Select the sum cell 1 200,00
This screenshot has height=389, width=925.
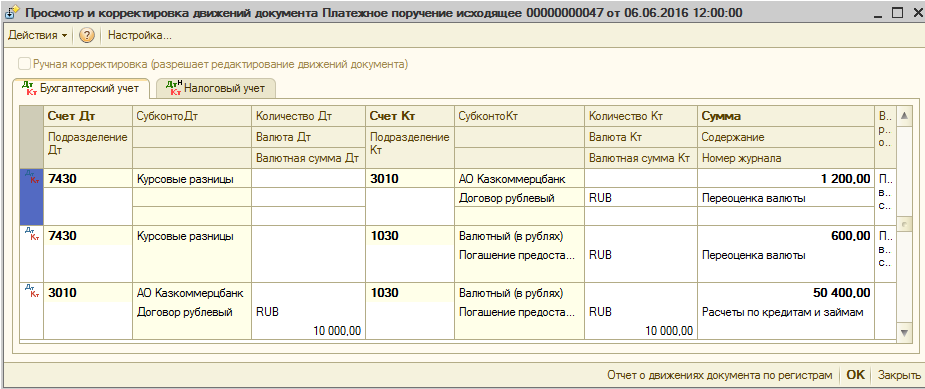(x=786, y=178)
